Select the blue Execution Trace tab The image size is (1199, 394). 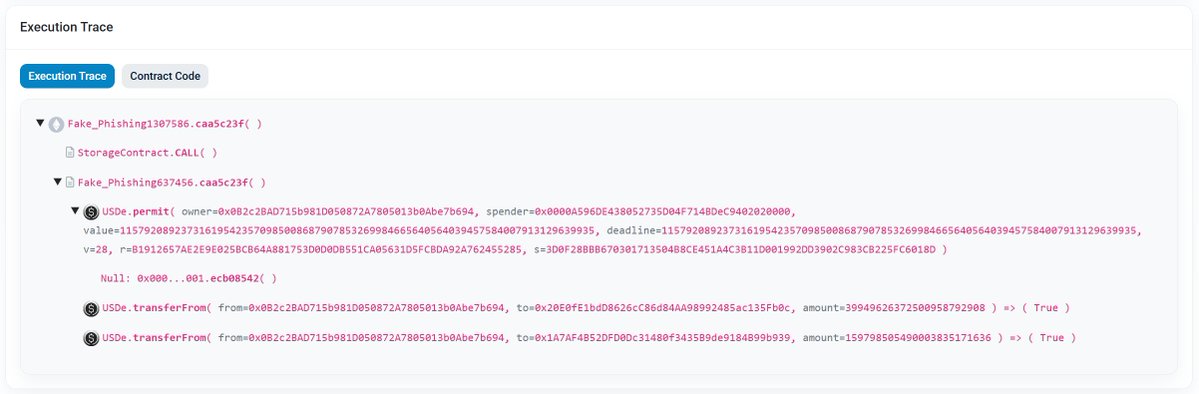point(67,77)
